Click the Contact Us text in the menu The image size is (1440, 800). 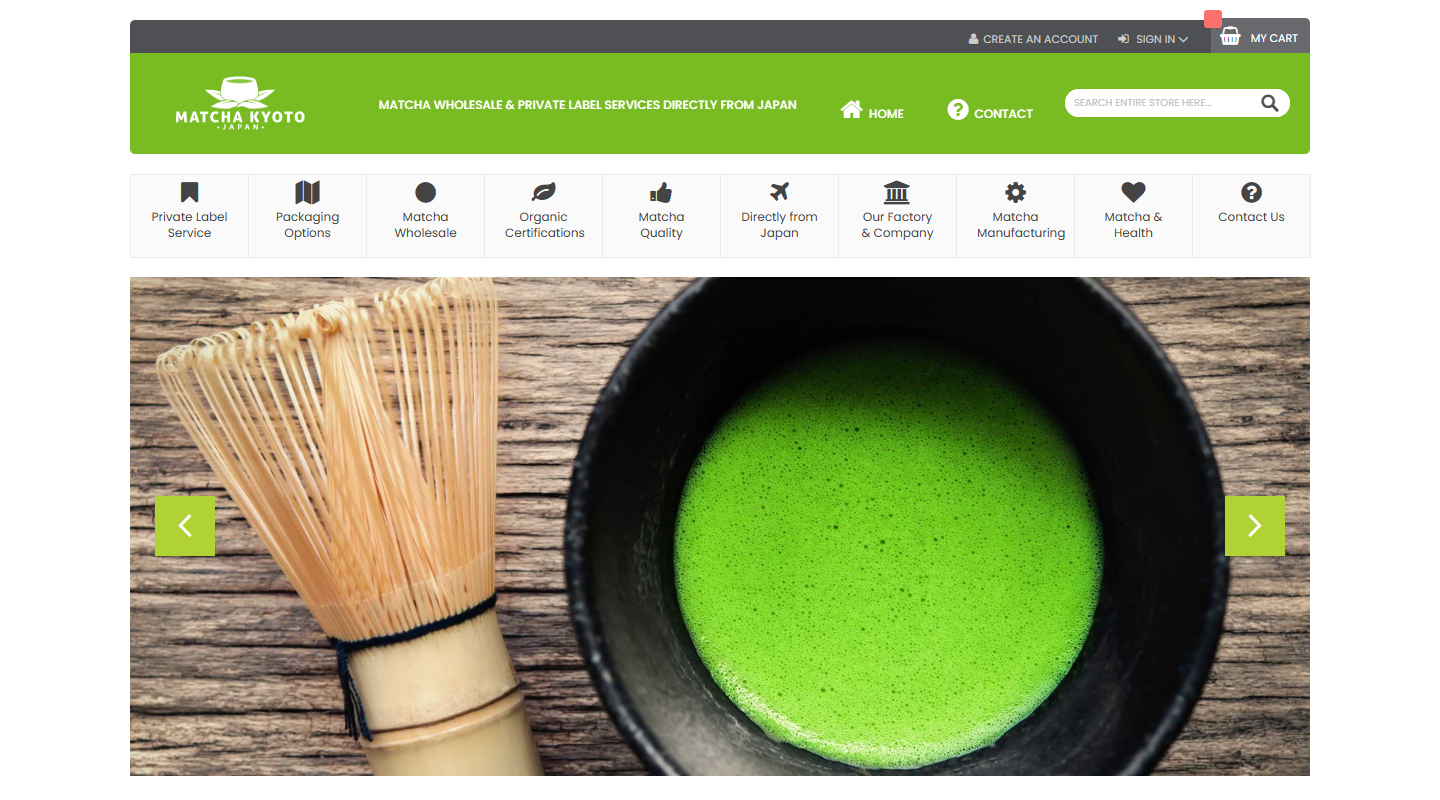pos(1251,217)
